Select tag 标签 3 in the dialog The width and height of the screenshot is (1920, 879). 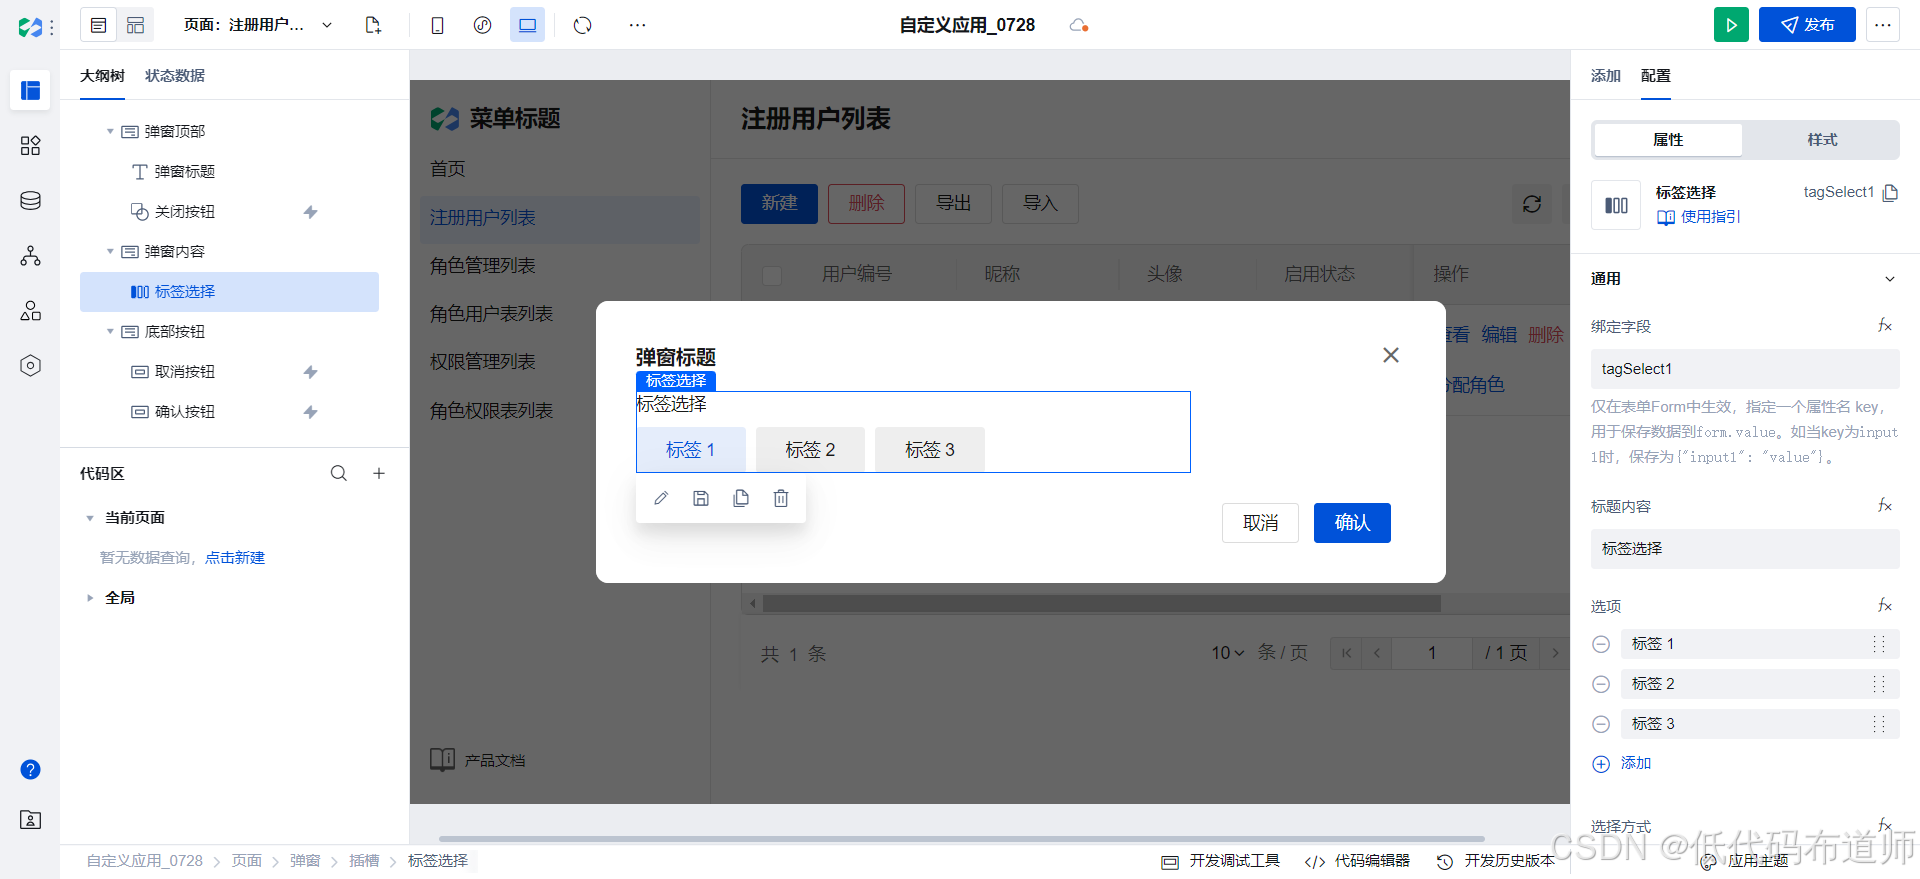[930, 449]
